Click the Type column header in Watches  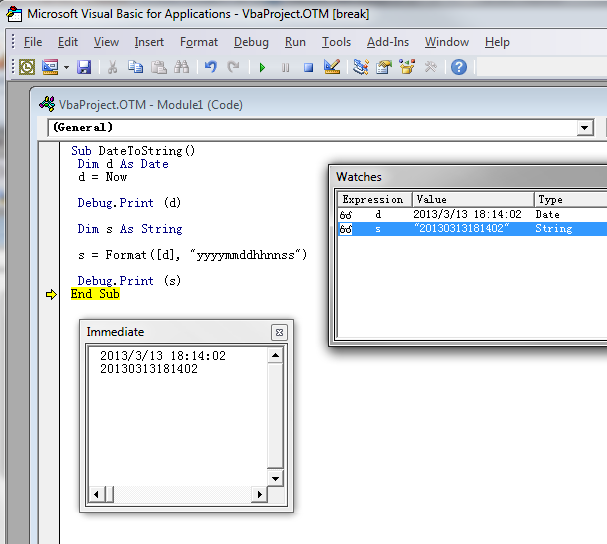click(571, 199)
